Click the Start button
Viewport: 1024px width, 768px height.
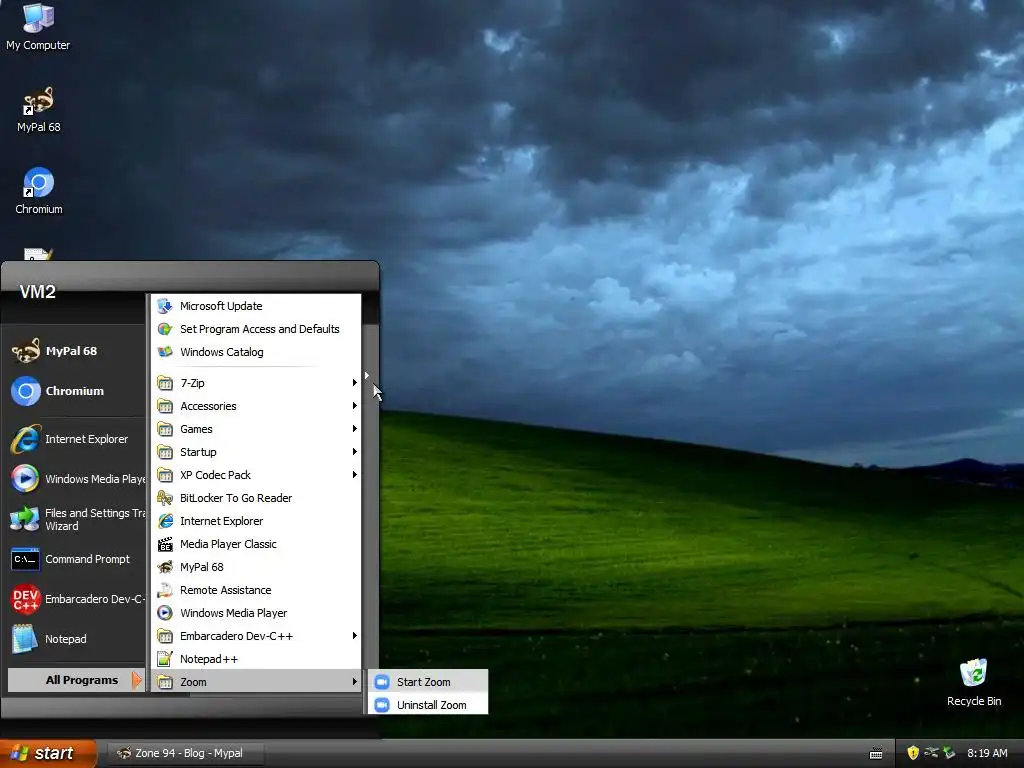[x=48, y=753]
